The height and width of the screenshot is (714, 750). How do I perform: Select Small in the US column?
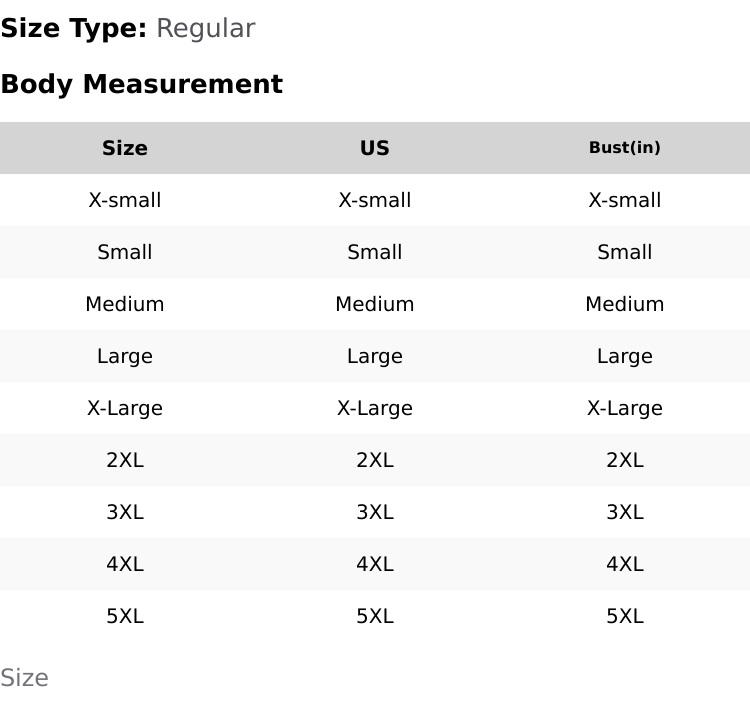click(375, 252)
